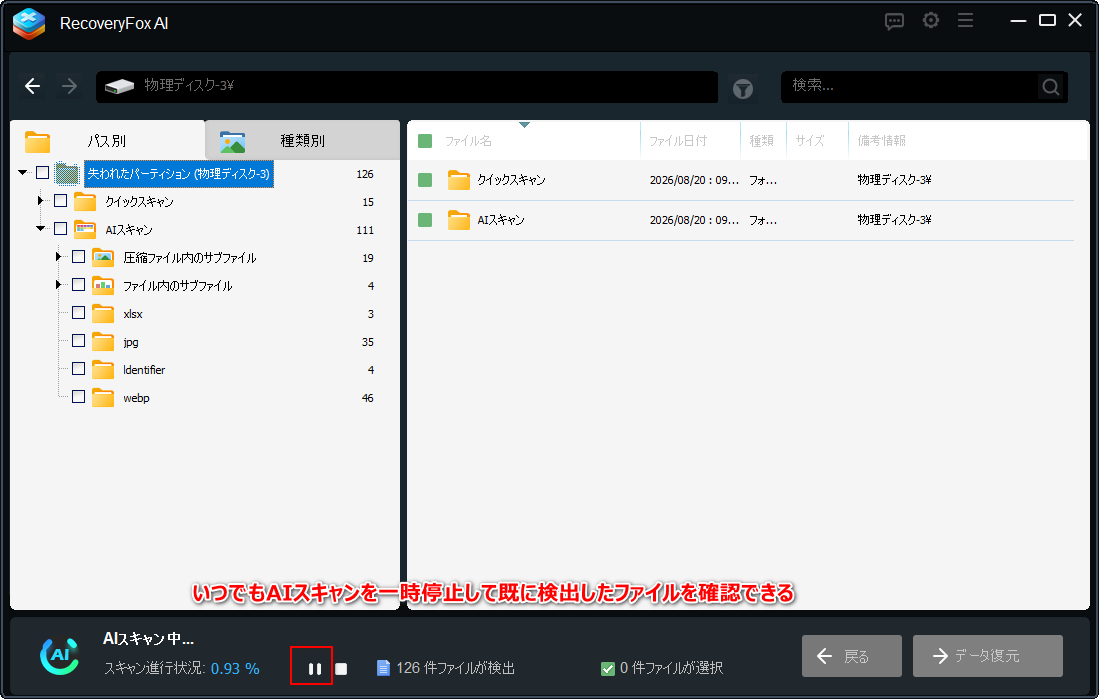
Task: Click the lost partition disk icon
Action: [x=67, y=173]
